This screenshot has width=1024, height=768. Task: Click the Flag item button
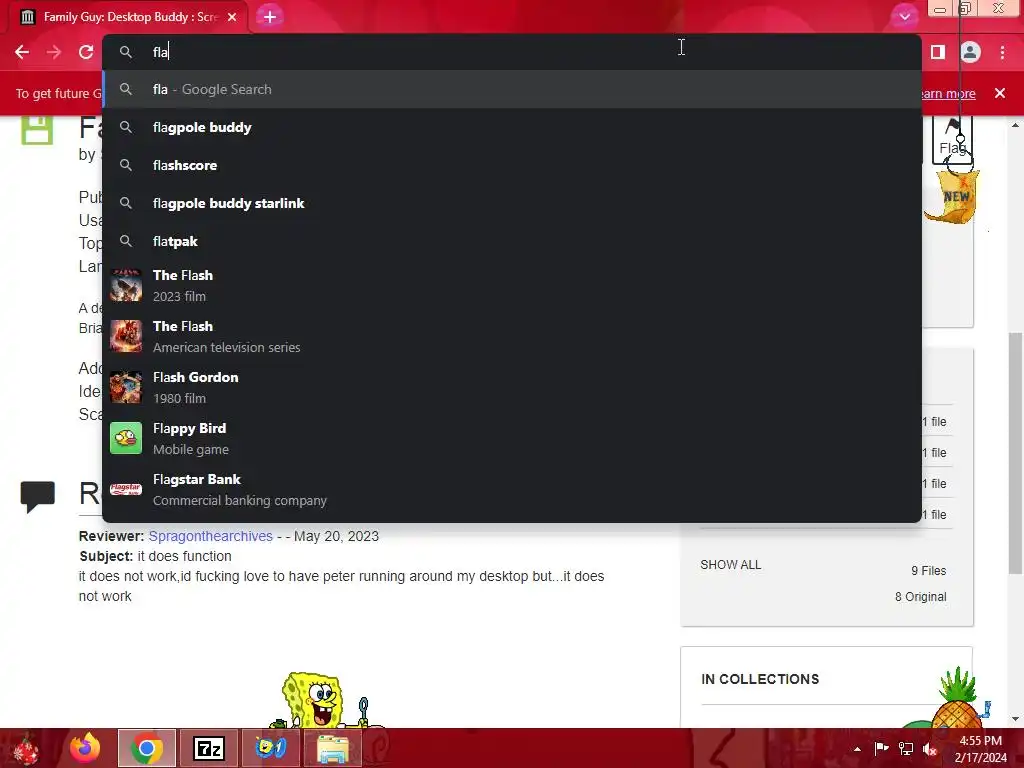point(952,139)
